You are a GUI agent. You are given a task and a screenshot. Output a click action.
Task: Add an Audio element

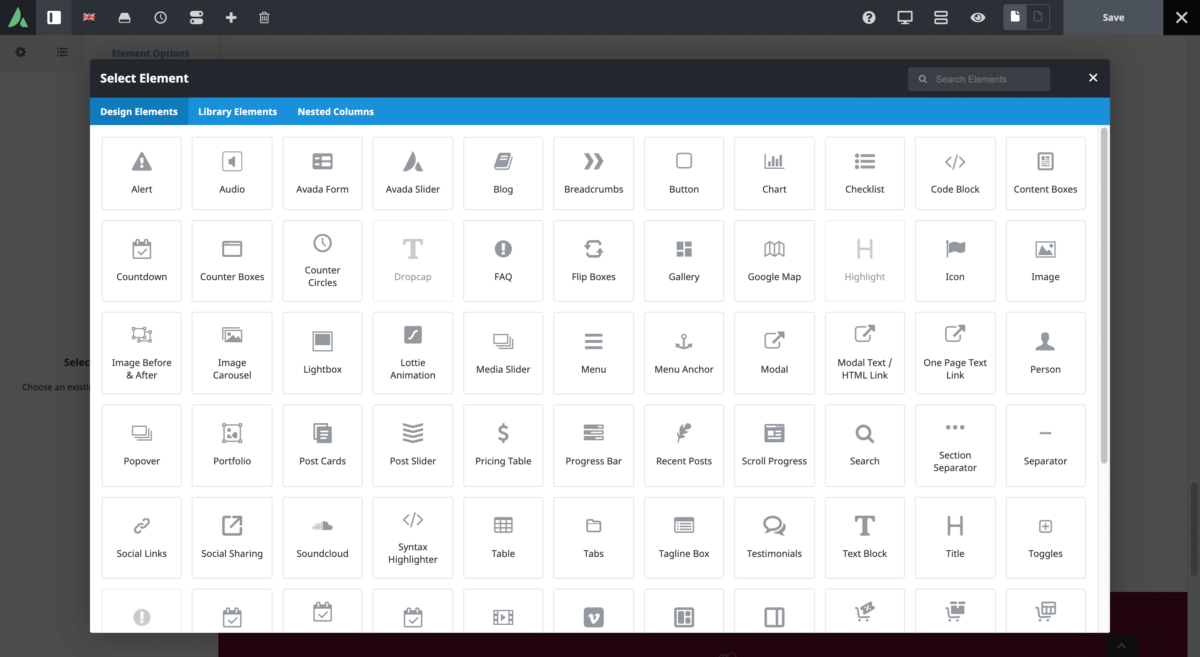click(232, 173)
